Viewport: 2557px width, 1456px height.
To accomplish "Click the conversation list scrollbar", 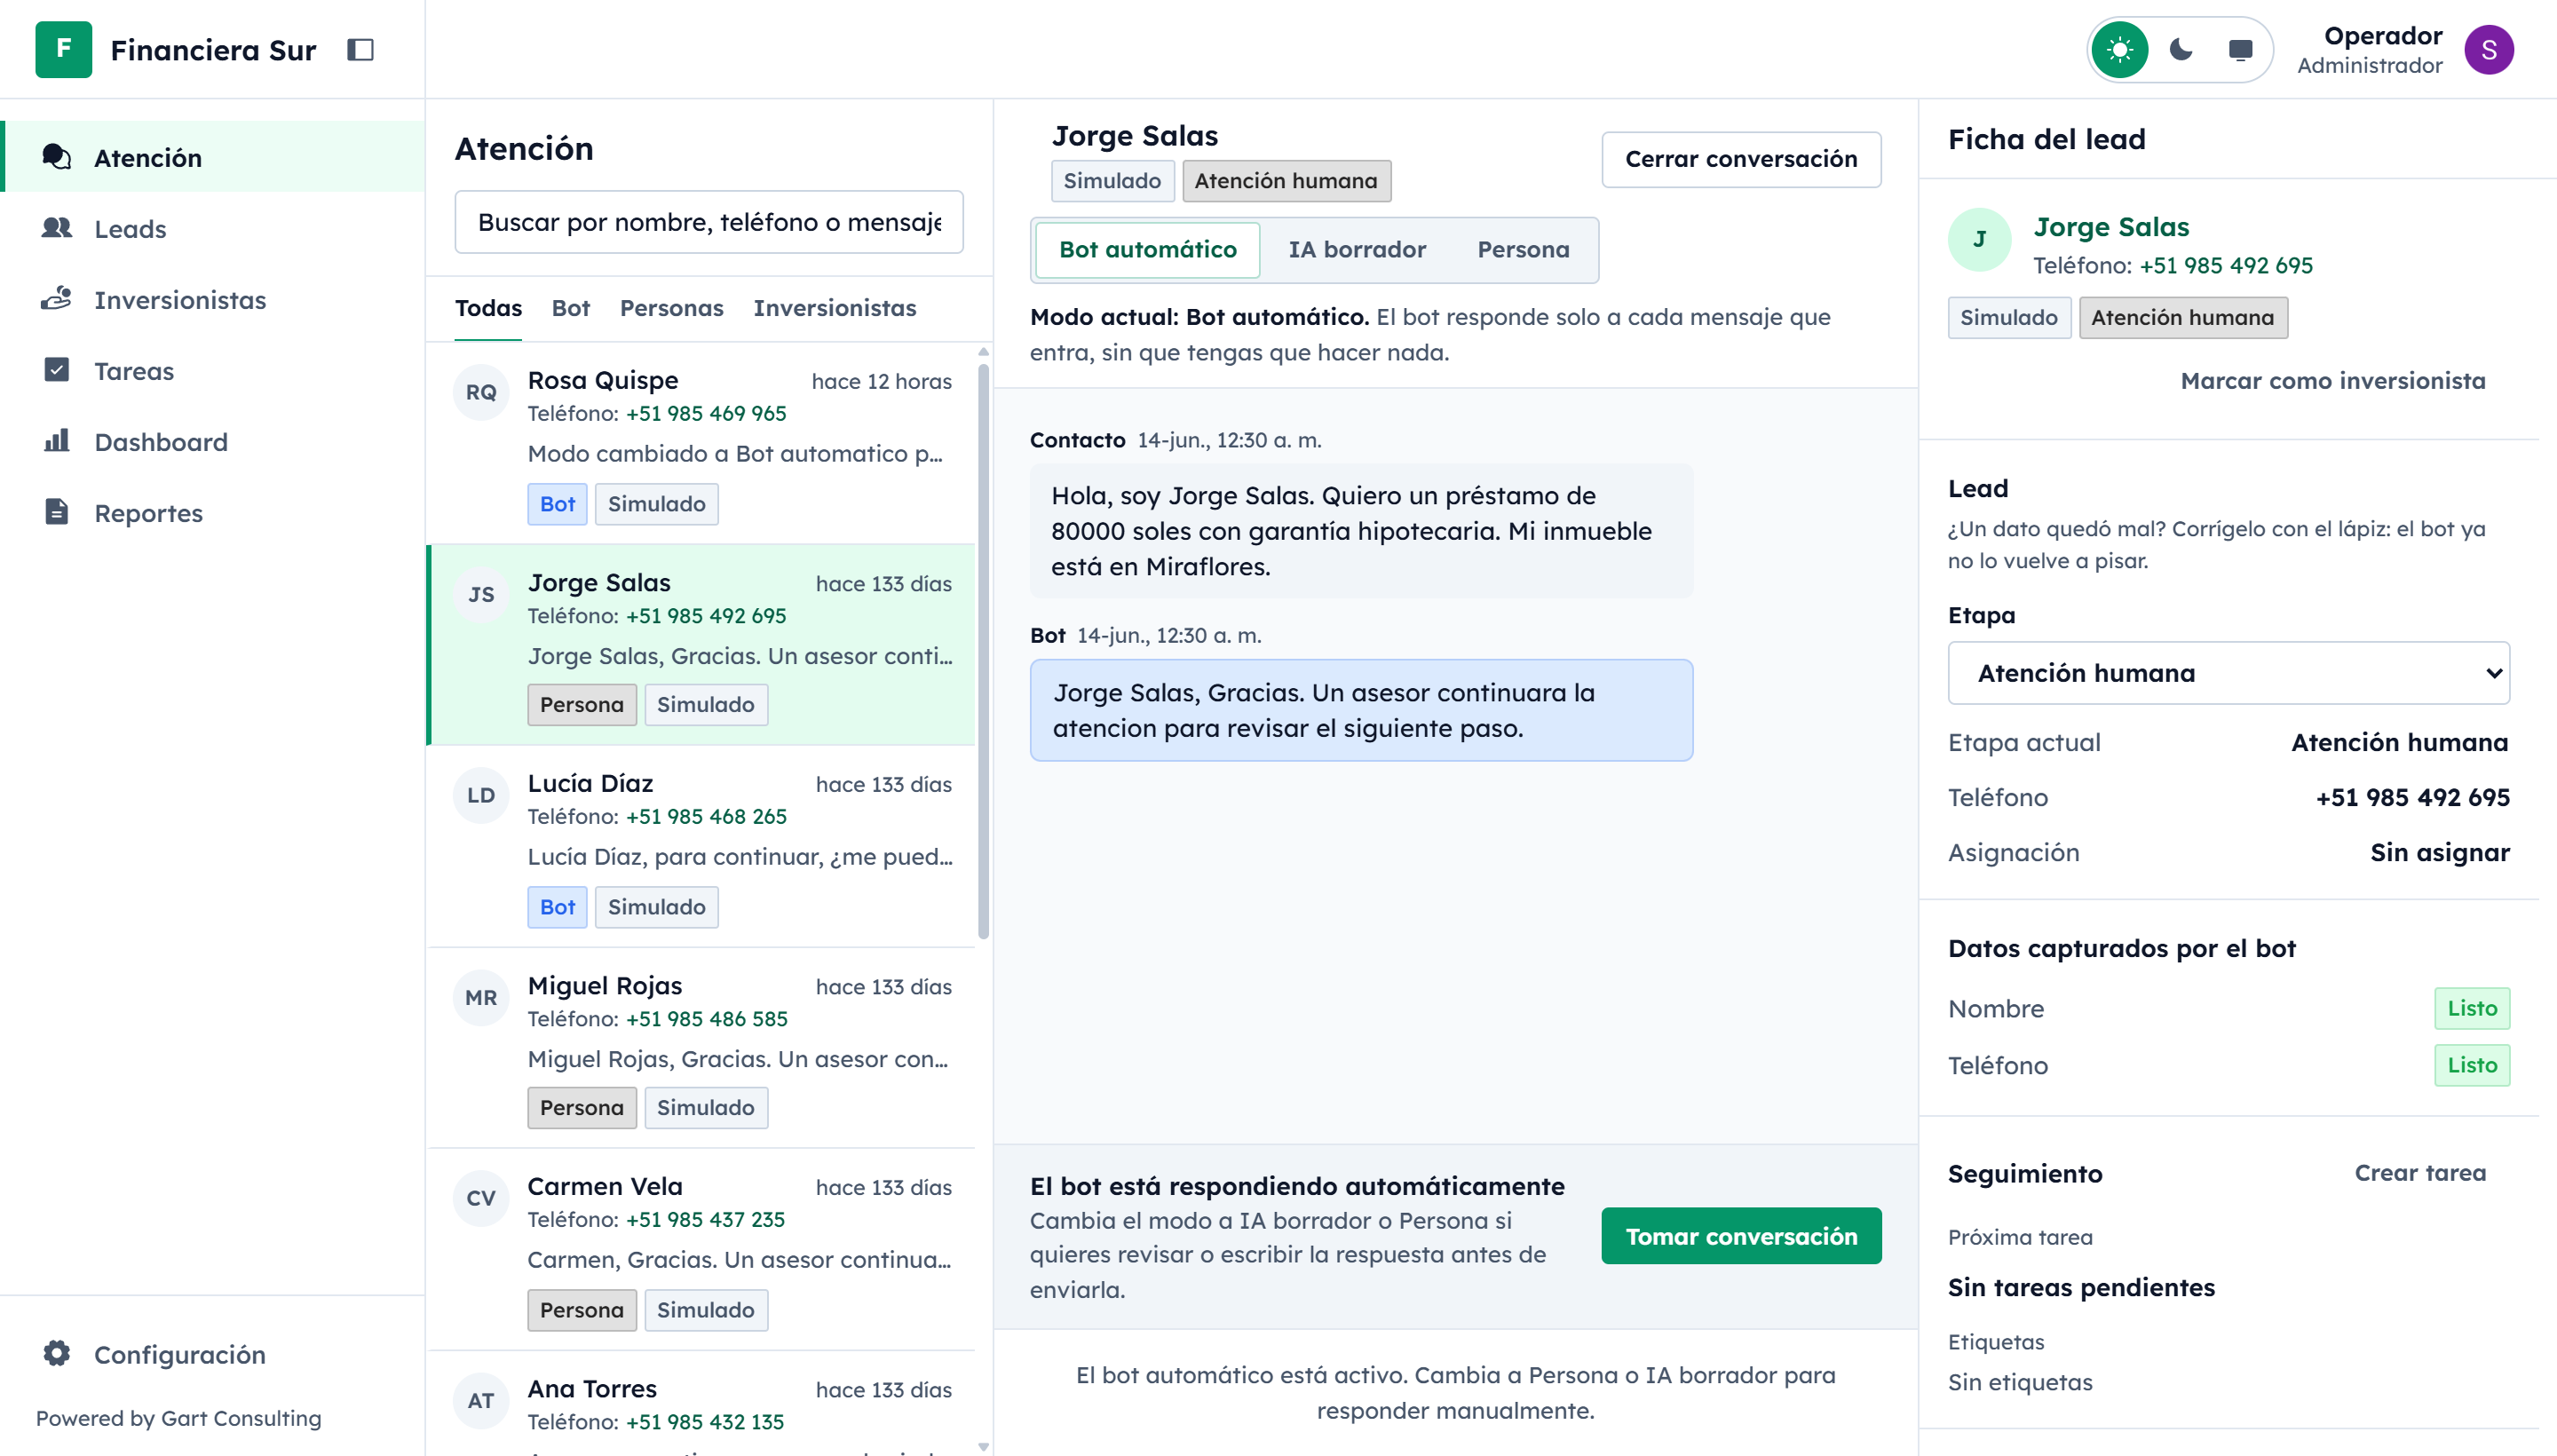I will click(983, 650).
